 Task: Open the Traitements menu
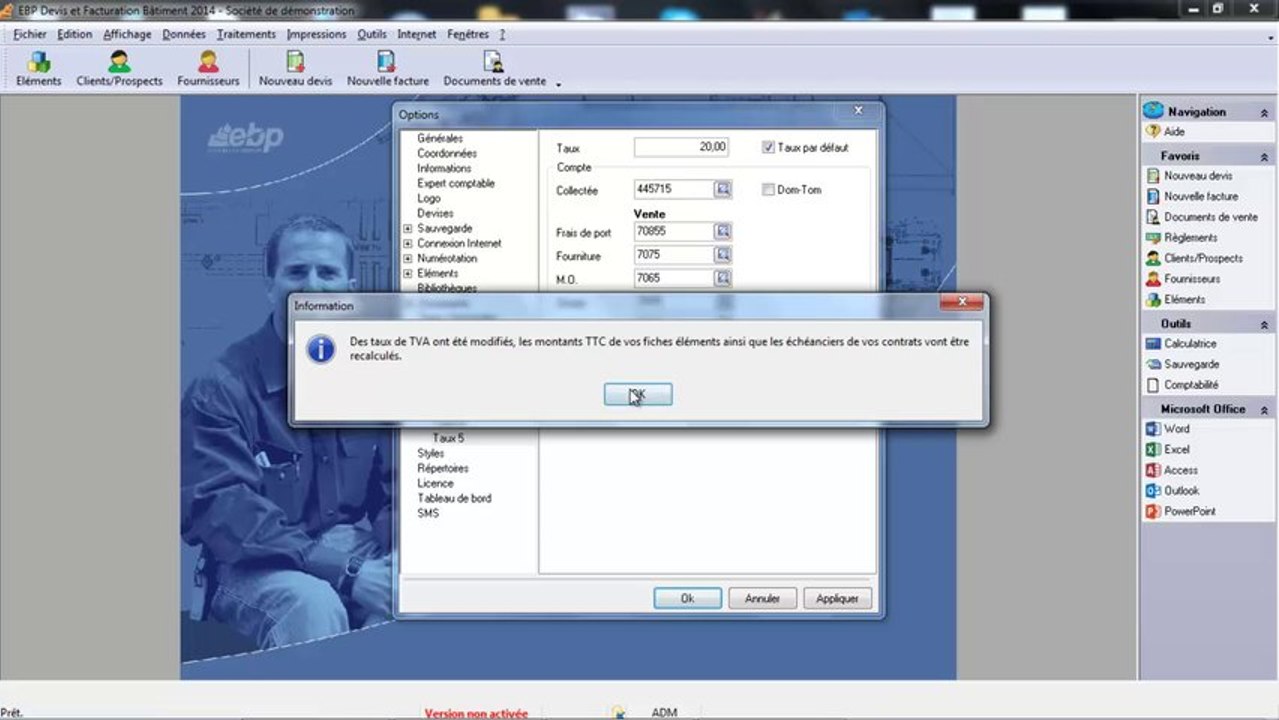pos(246,34)
